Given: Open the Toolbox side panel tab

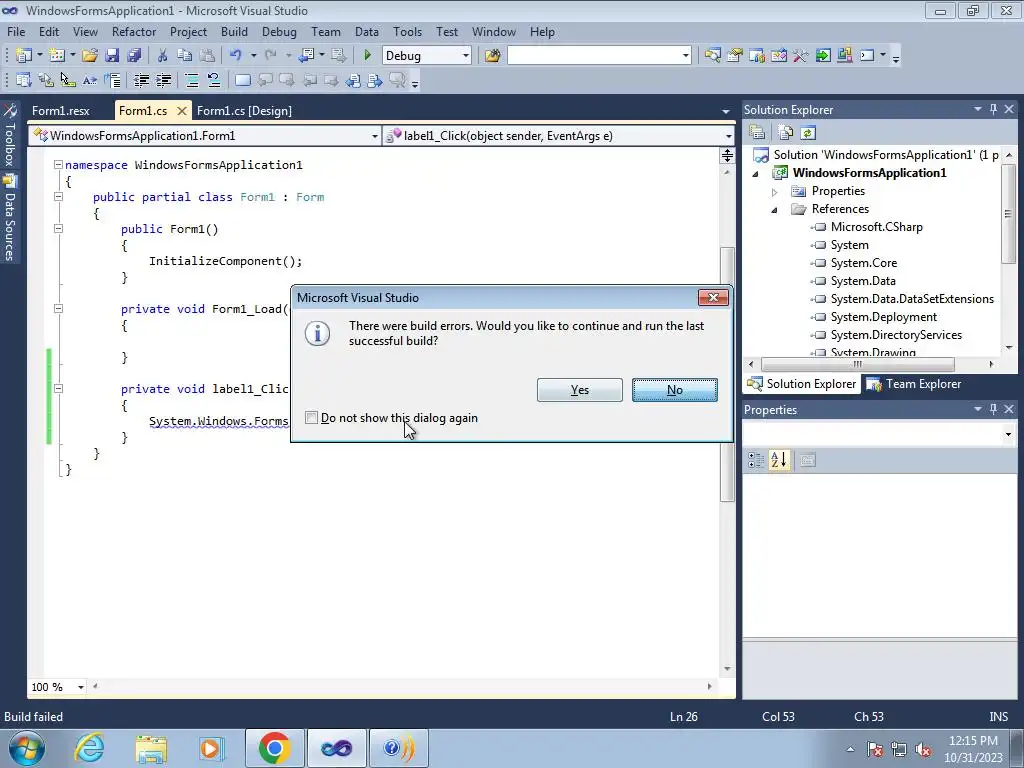Looking at the screenshot, I should click(x=9, y=135).
